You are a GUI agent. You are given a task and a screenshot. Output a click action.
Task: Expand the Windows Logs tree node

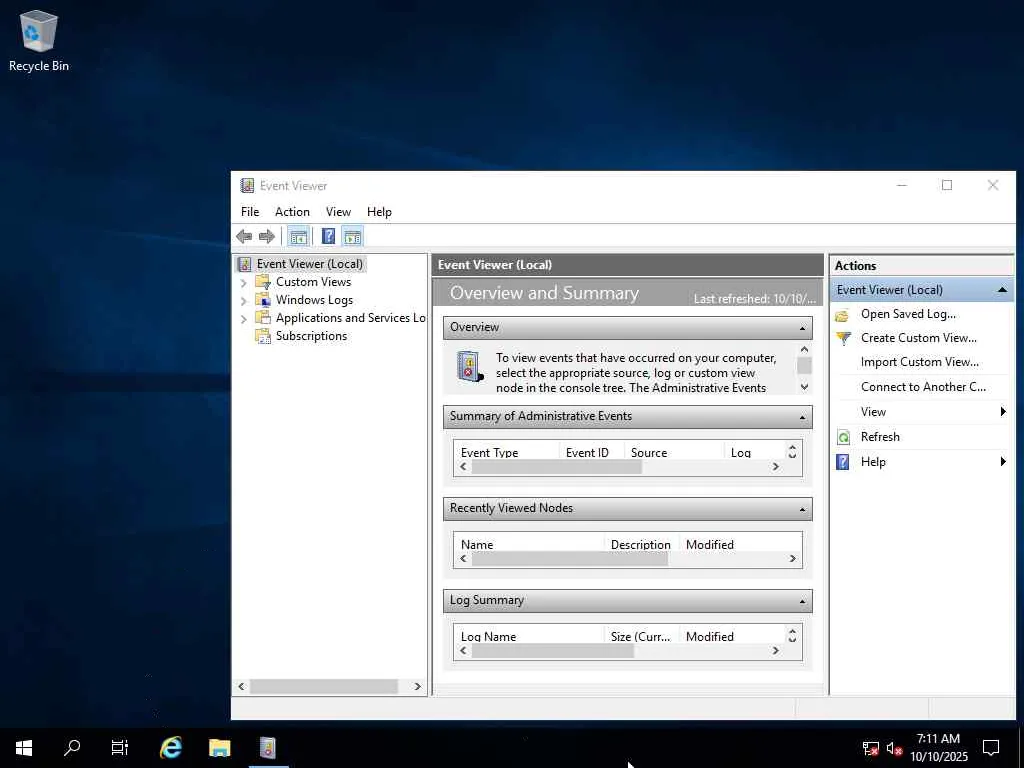244,300
